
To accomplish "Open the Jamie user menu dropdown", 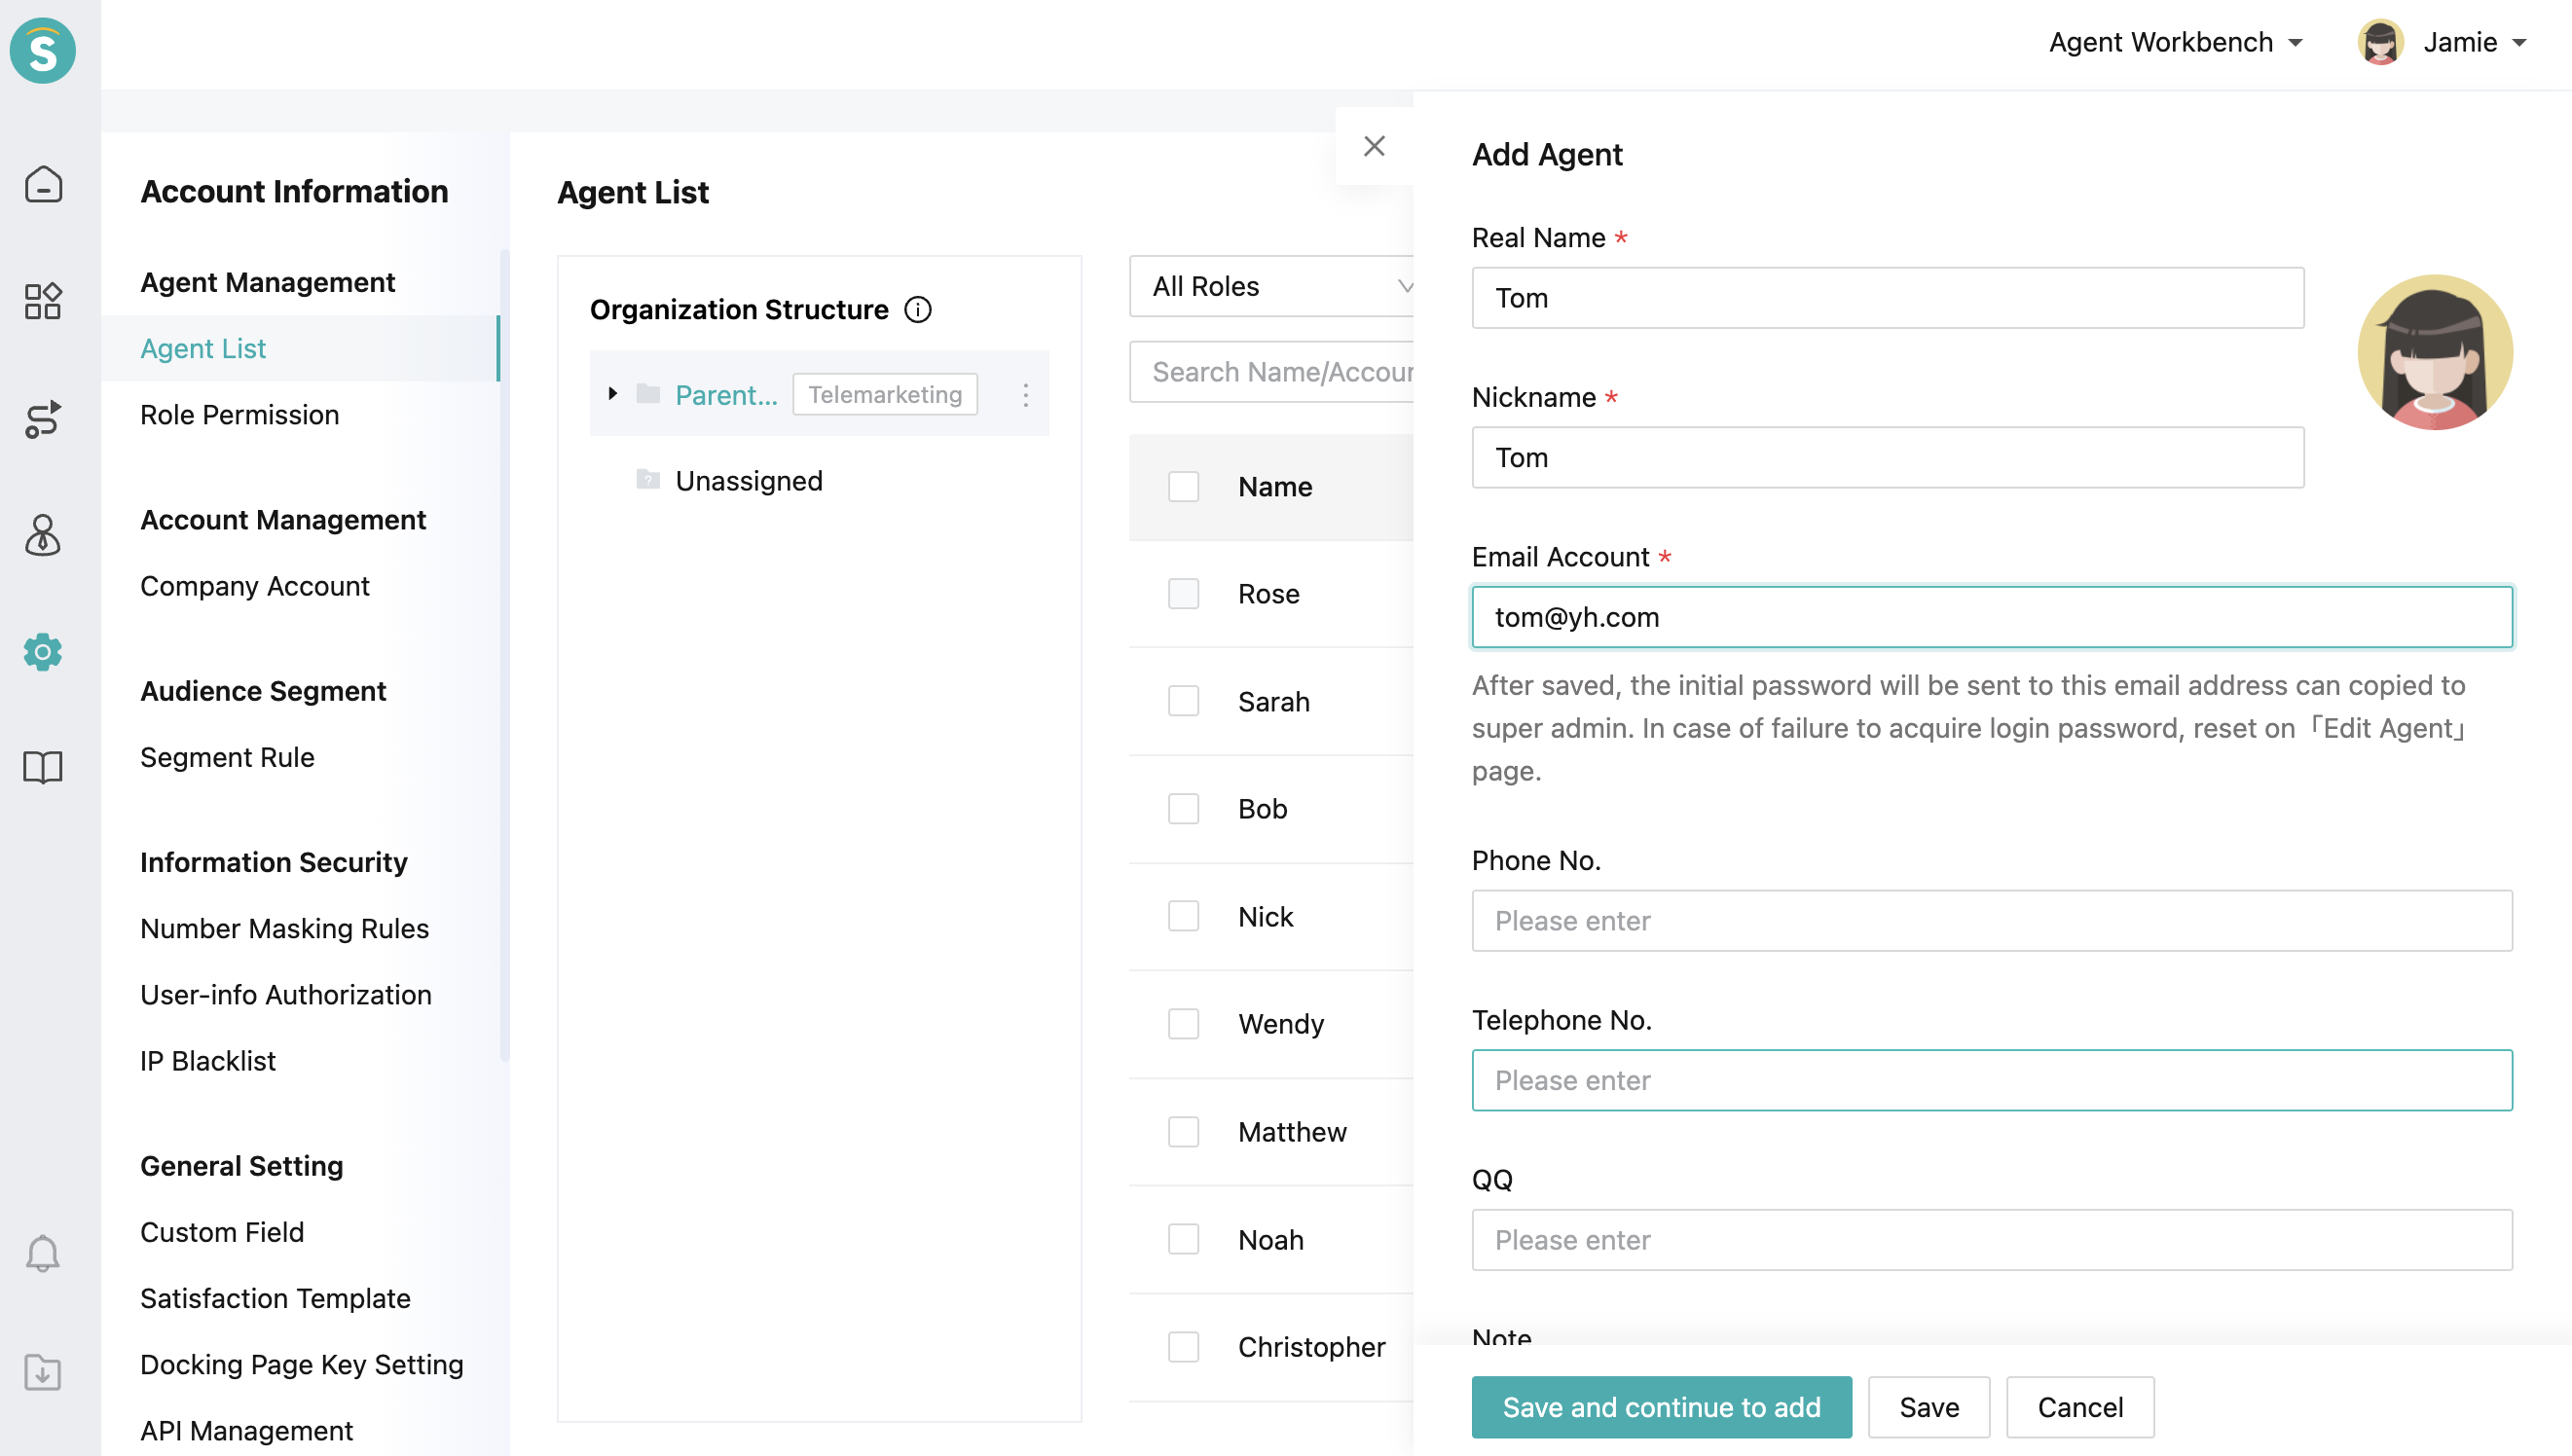I will point(2474,42).
